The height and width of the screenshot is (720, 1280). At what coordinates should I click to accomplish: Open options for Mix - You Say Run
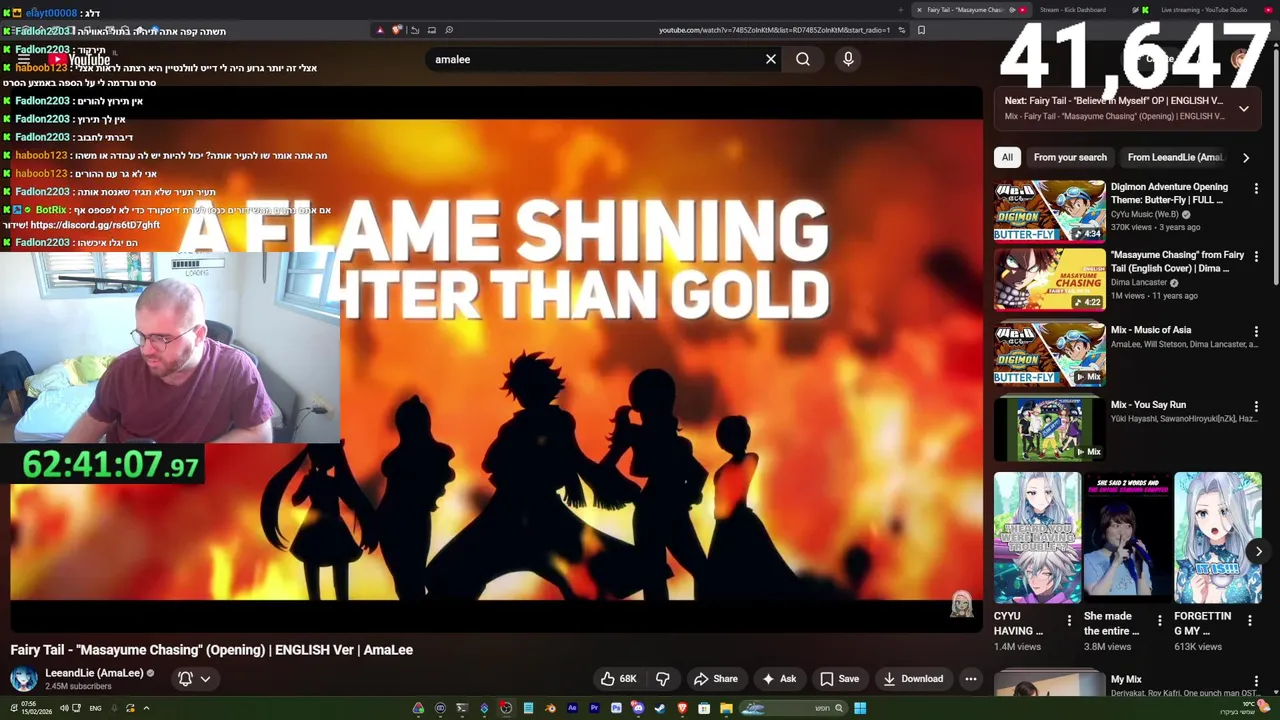(x=1256, y=406)
